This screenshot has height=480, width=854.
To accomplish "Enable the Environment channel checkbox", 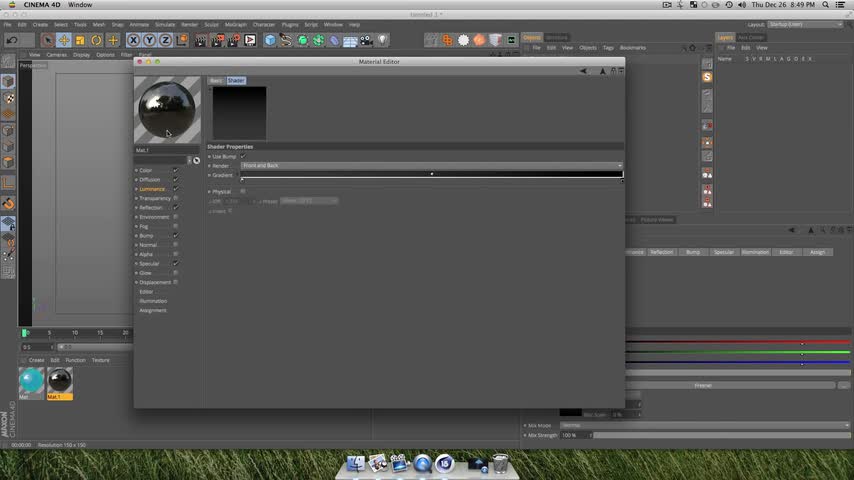I will coord(175,217).
